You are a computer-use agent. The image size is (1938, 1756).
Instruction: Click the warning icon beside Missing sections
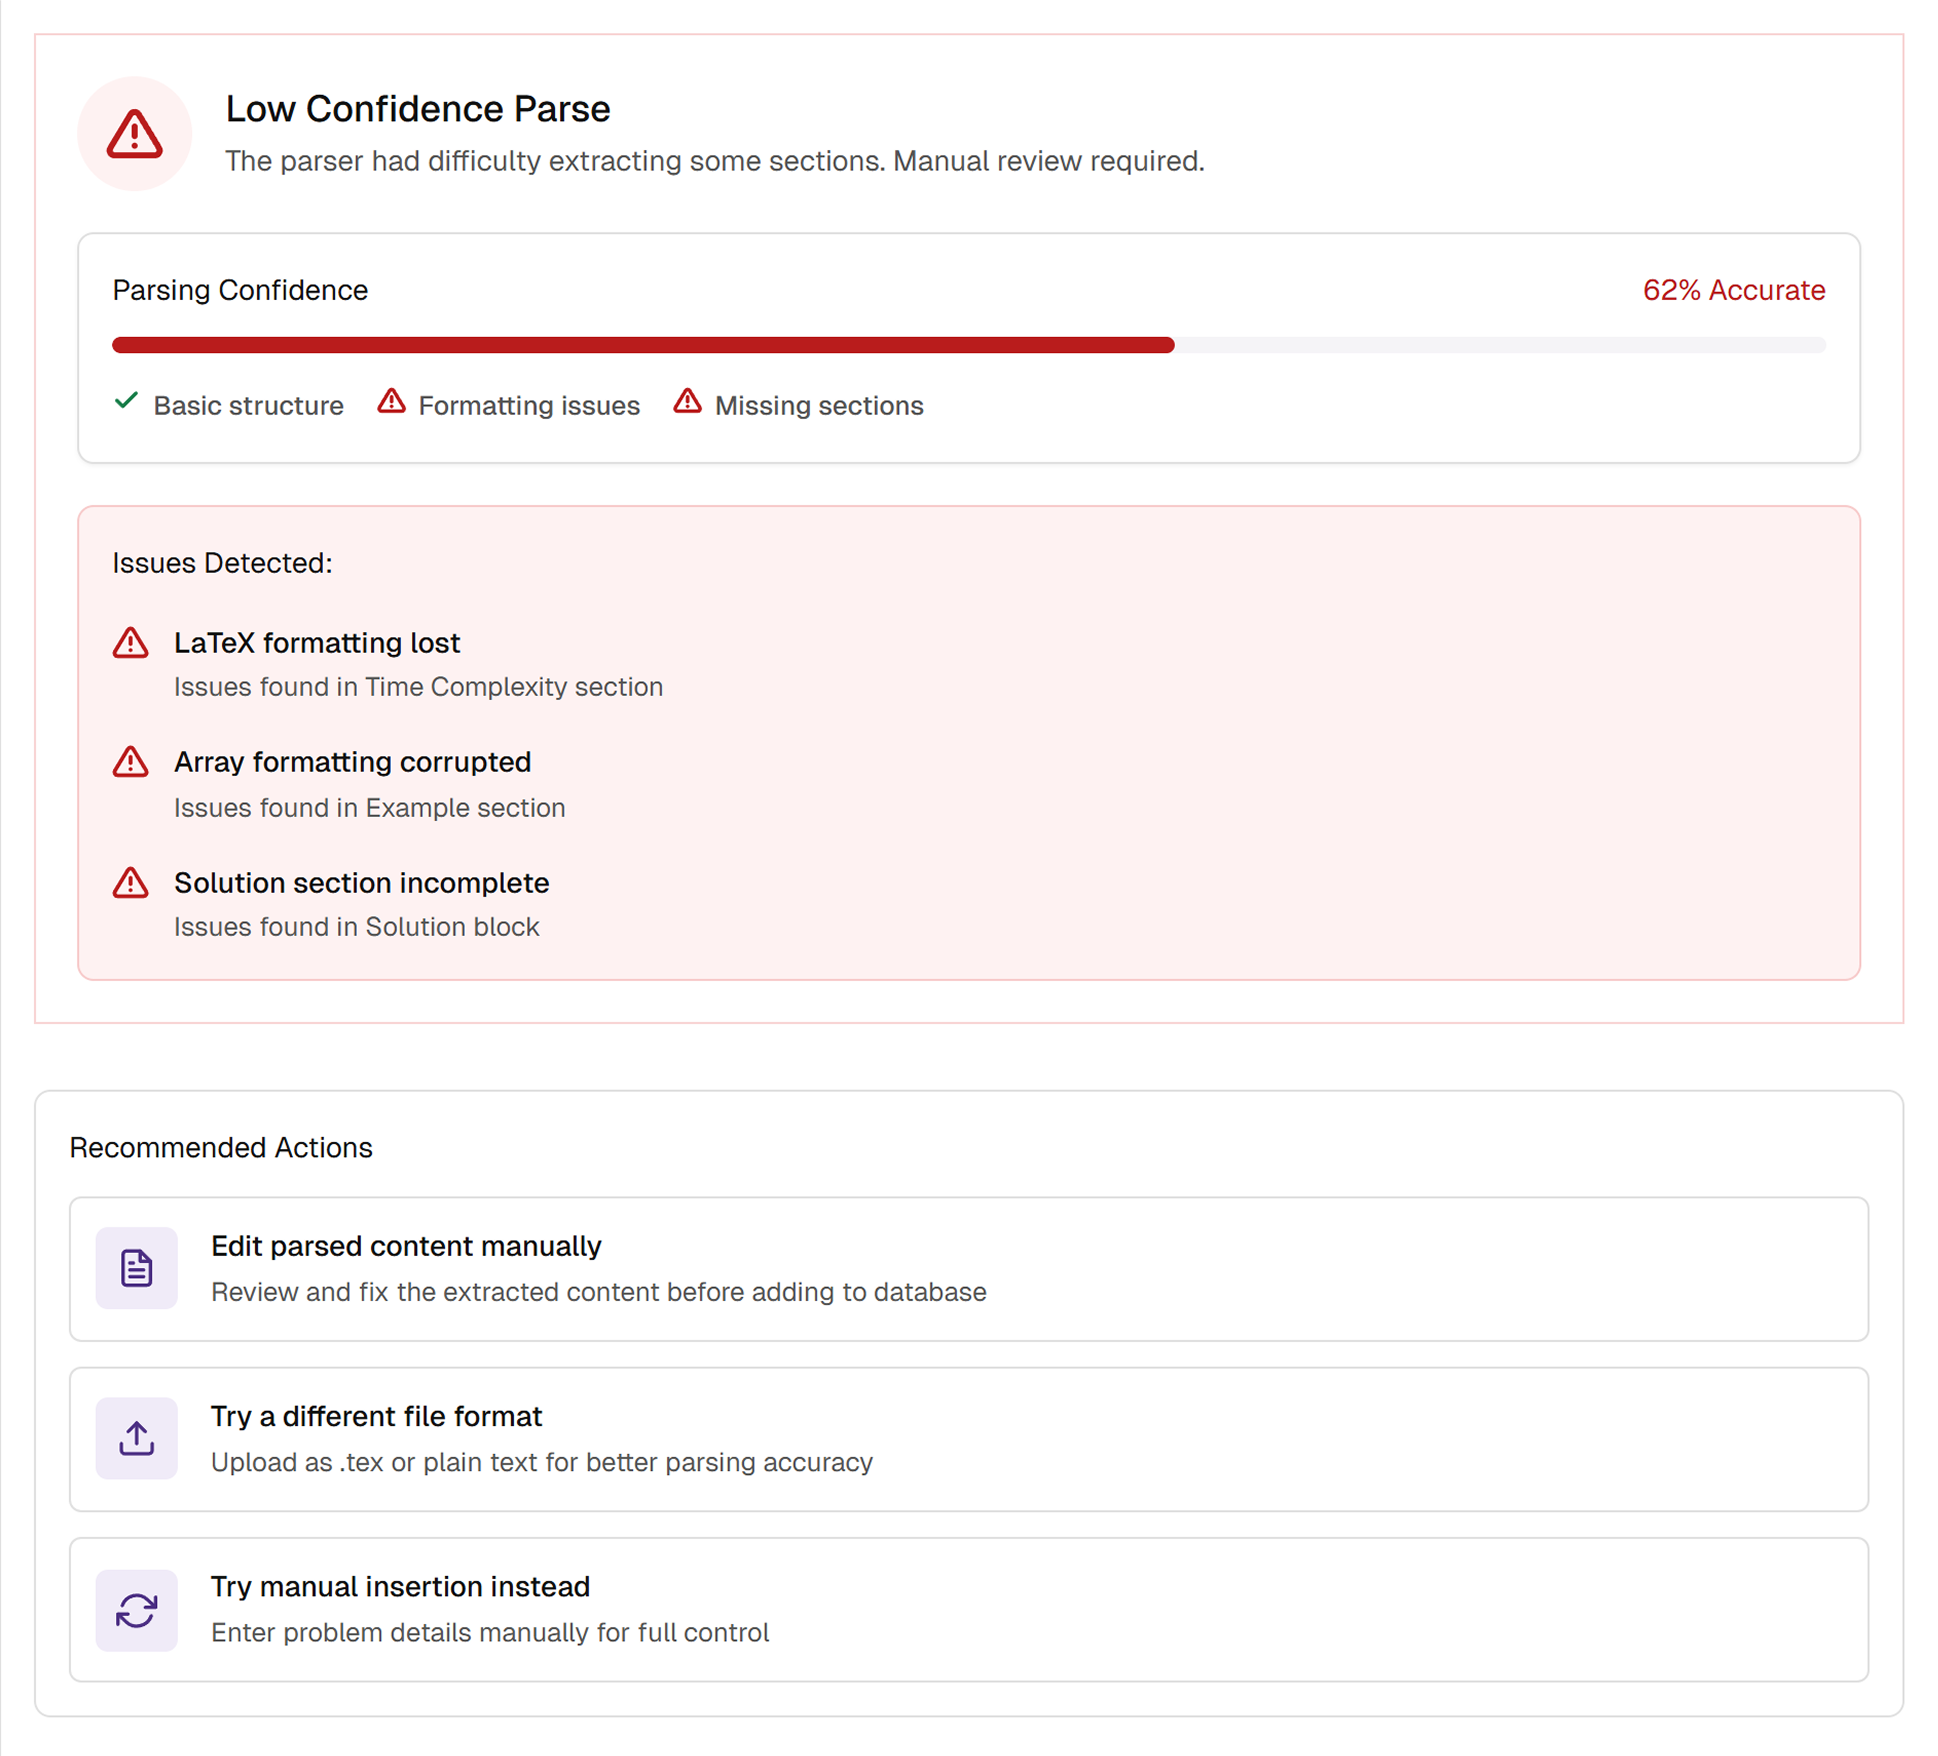[687, 401]
